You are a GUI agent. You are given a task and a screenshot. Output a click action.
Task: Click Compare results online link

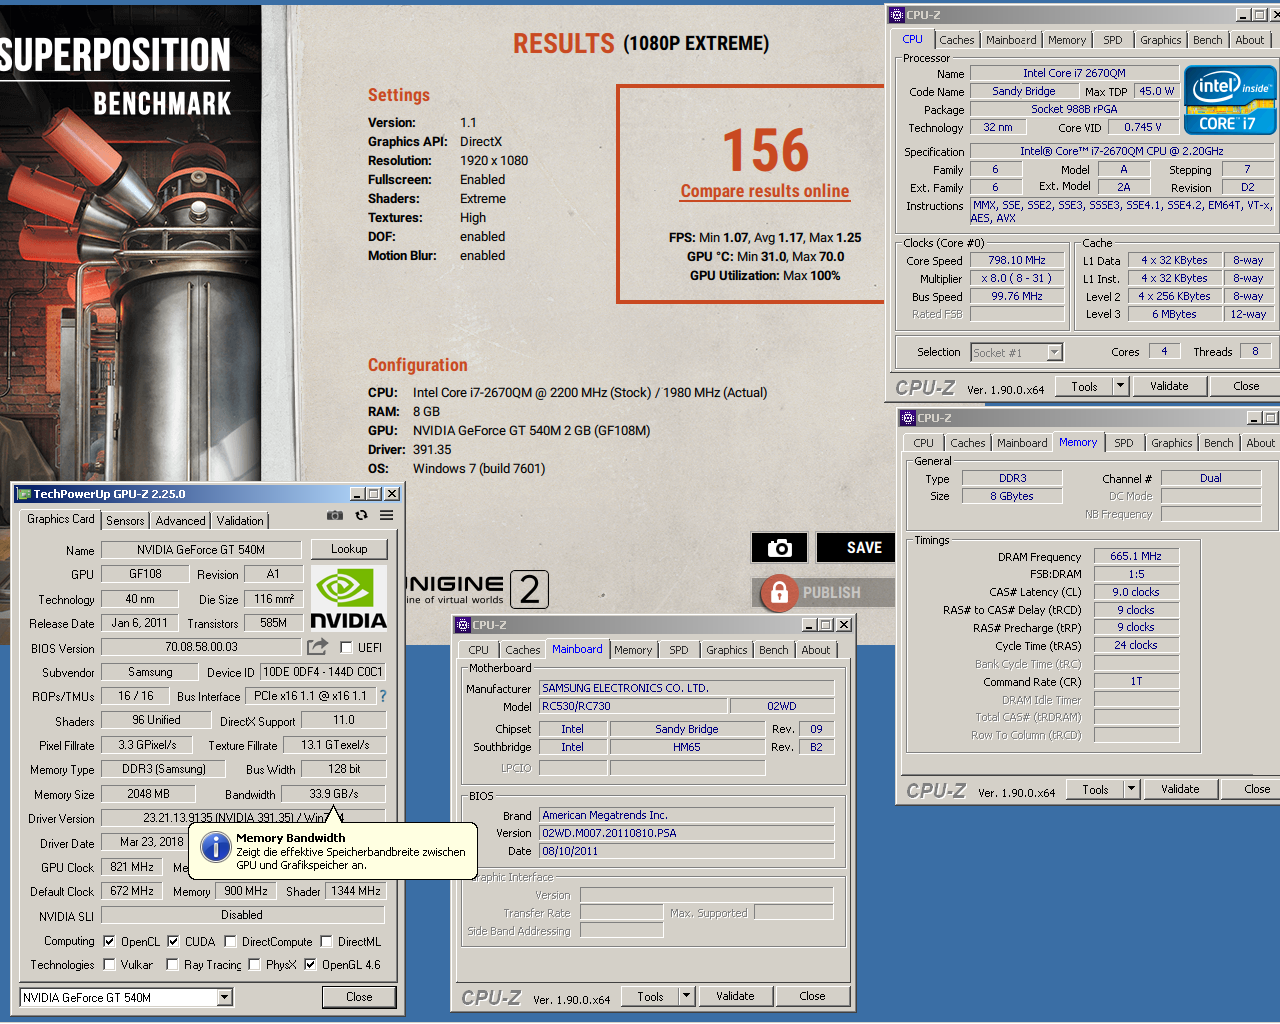765,191
